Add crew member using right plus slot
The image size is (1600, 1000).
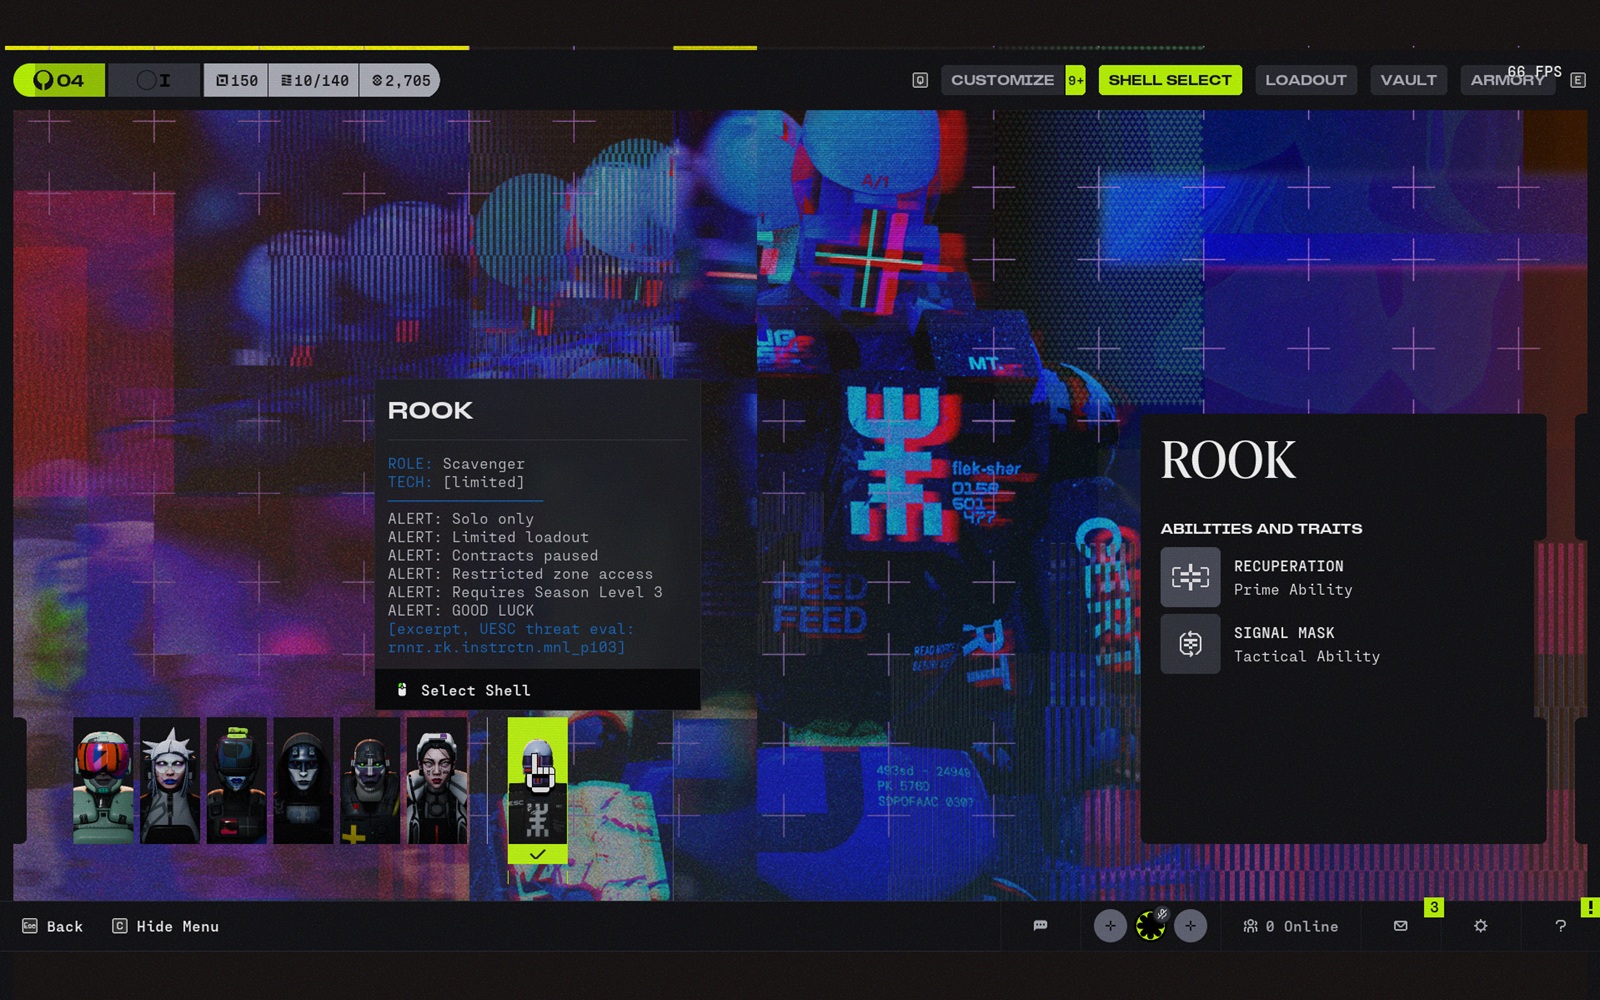[1190, 926]
